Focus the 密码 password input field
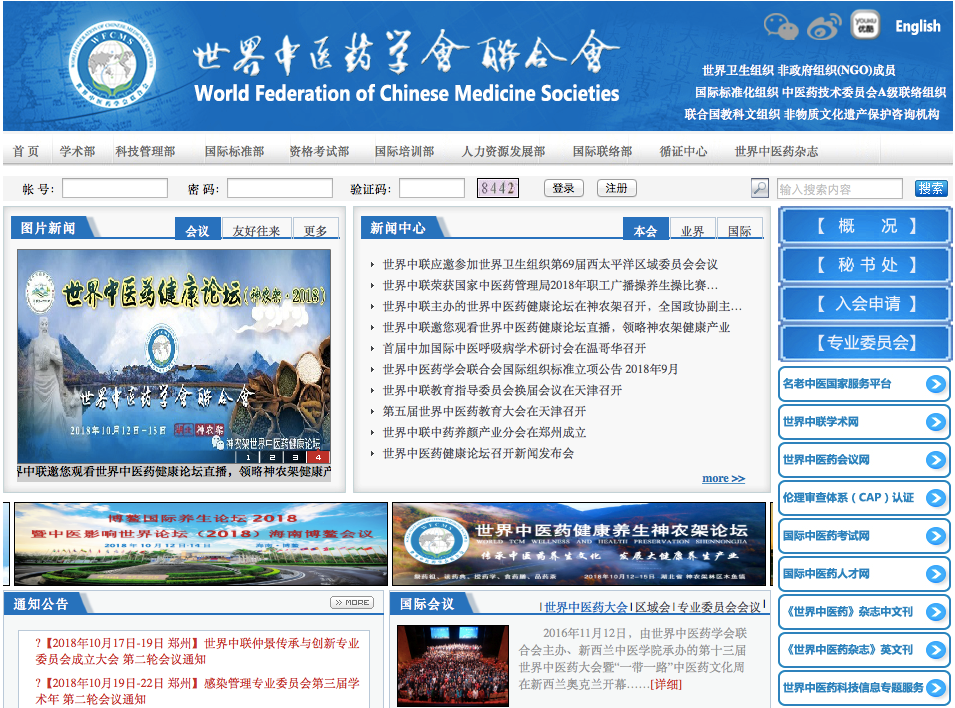Viewport: 955px width, 708px height. click(280, 188)
